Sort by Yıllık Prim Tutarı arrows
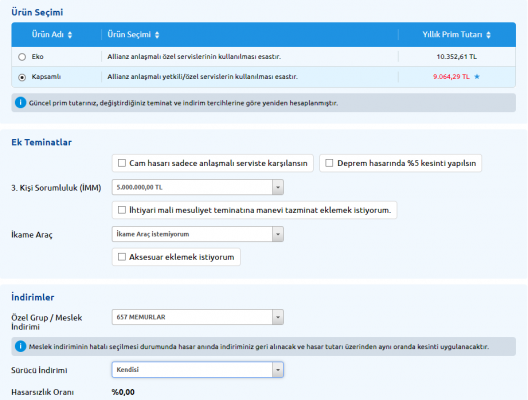528x400 pixels. 488,35
